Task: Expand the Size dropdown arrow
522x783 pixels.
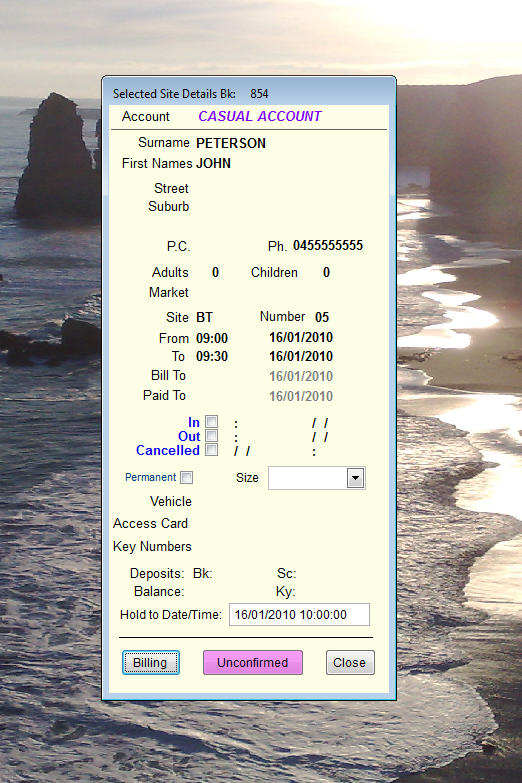Action: [x=355, y=478]
